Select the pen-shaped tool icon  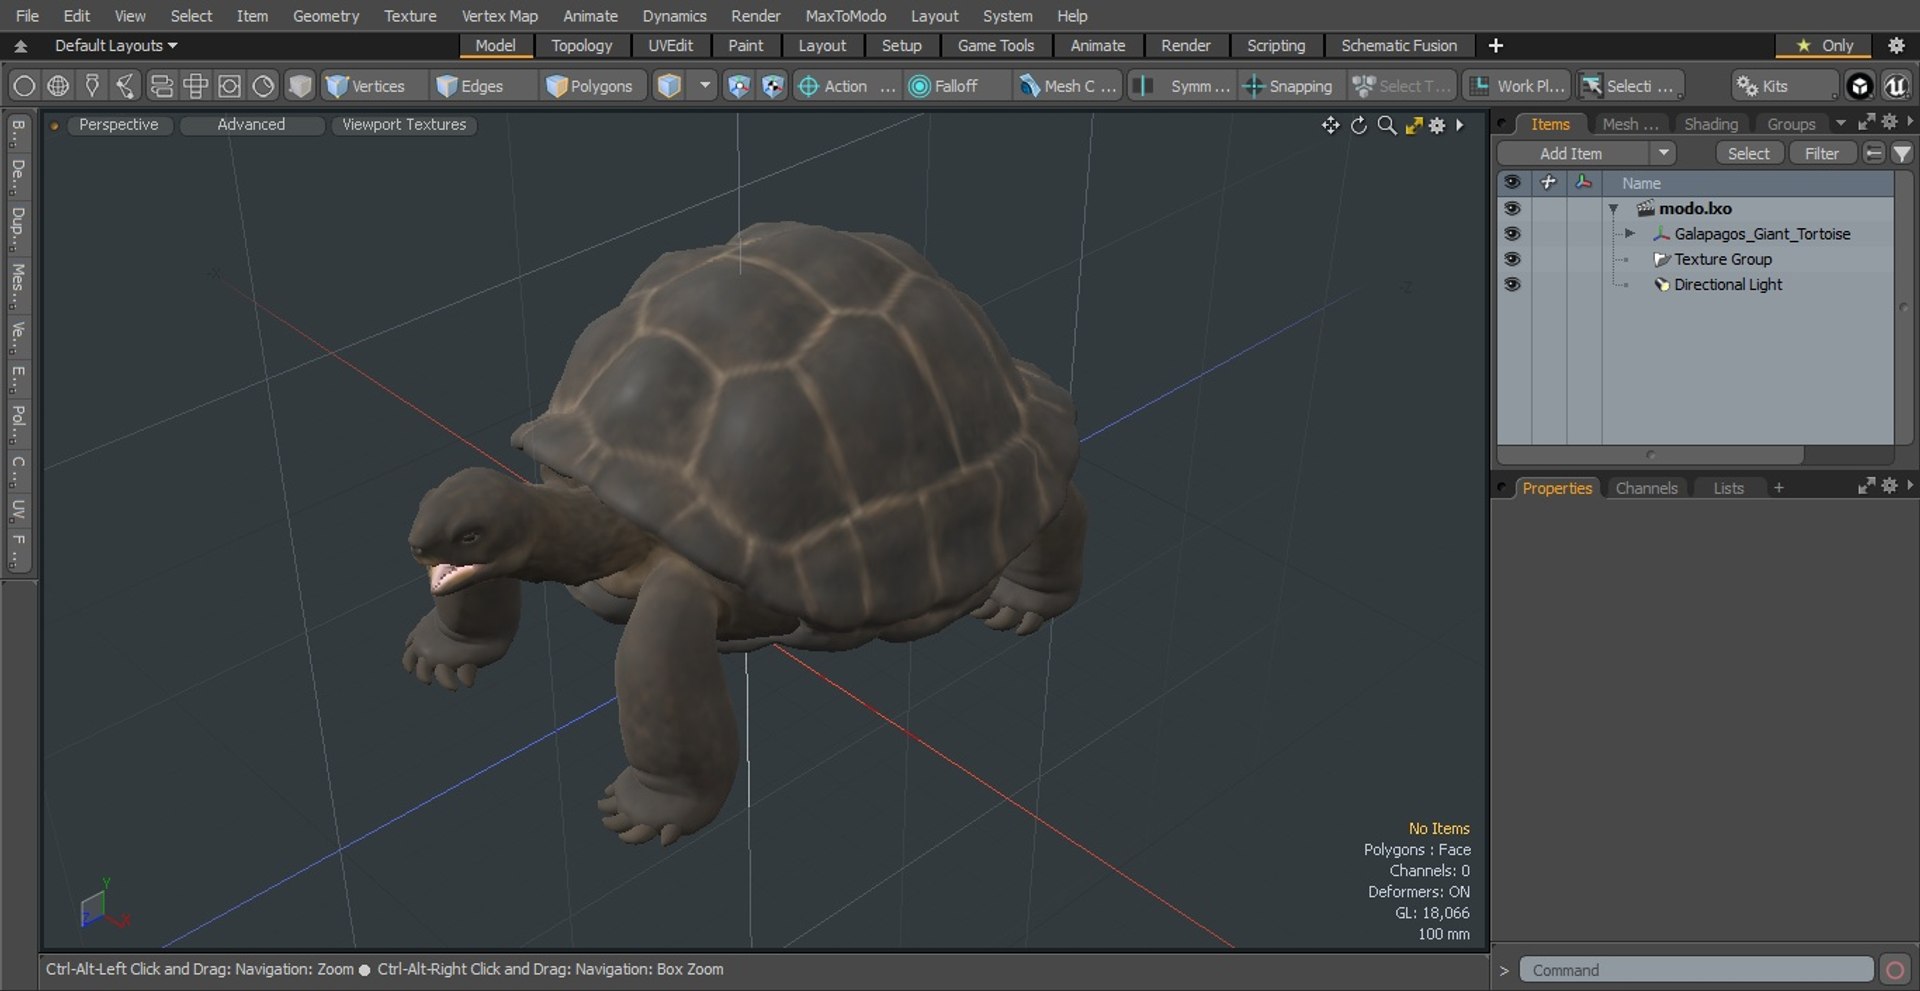tap(92, 86)
